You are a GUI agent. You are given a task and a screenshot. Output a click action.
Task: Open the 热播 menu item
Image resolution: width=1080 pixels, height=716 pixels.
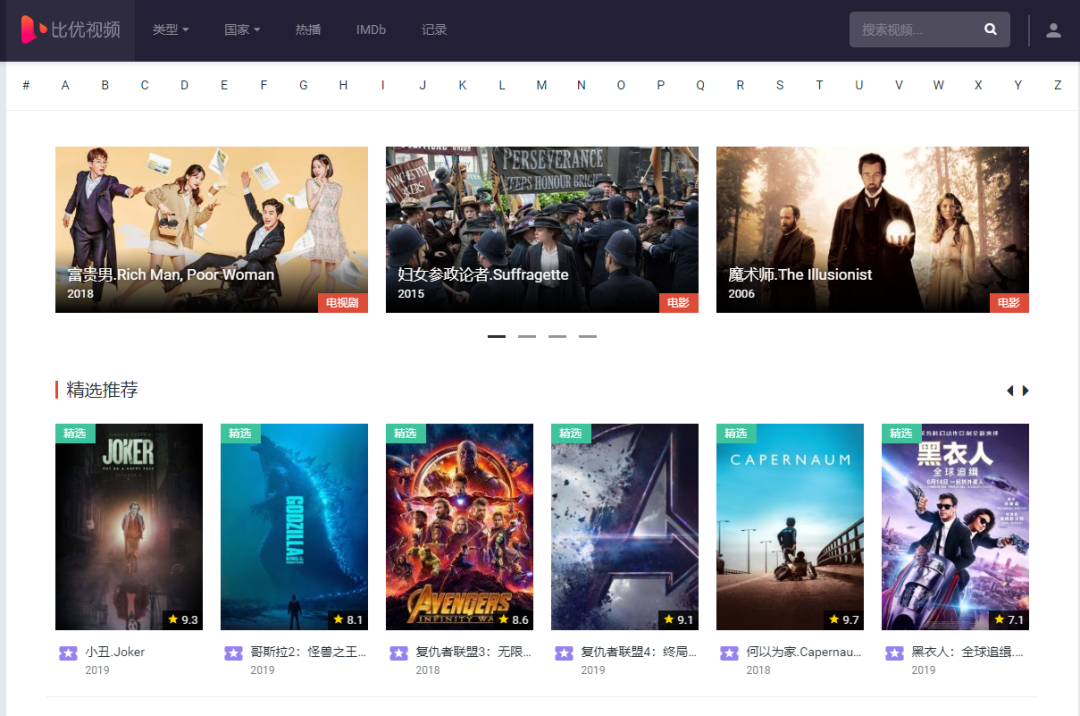308,30
